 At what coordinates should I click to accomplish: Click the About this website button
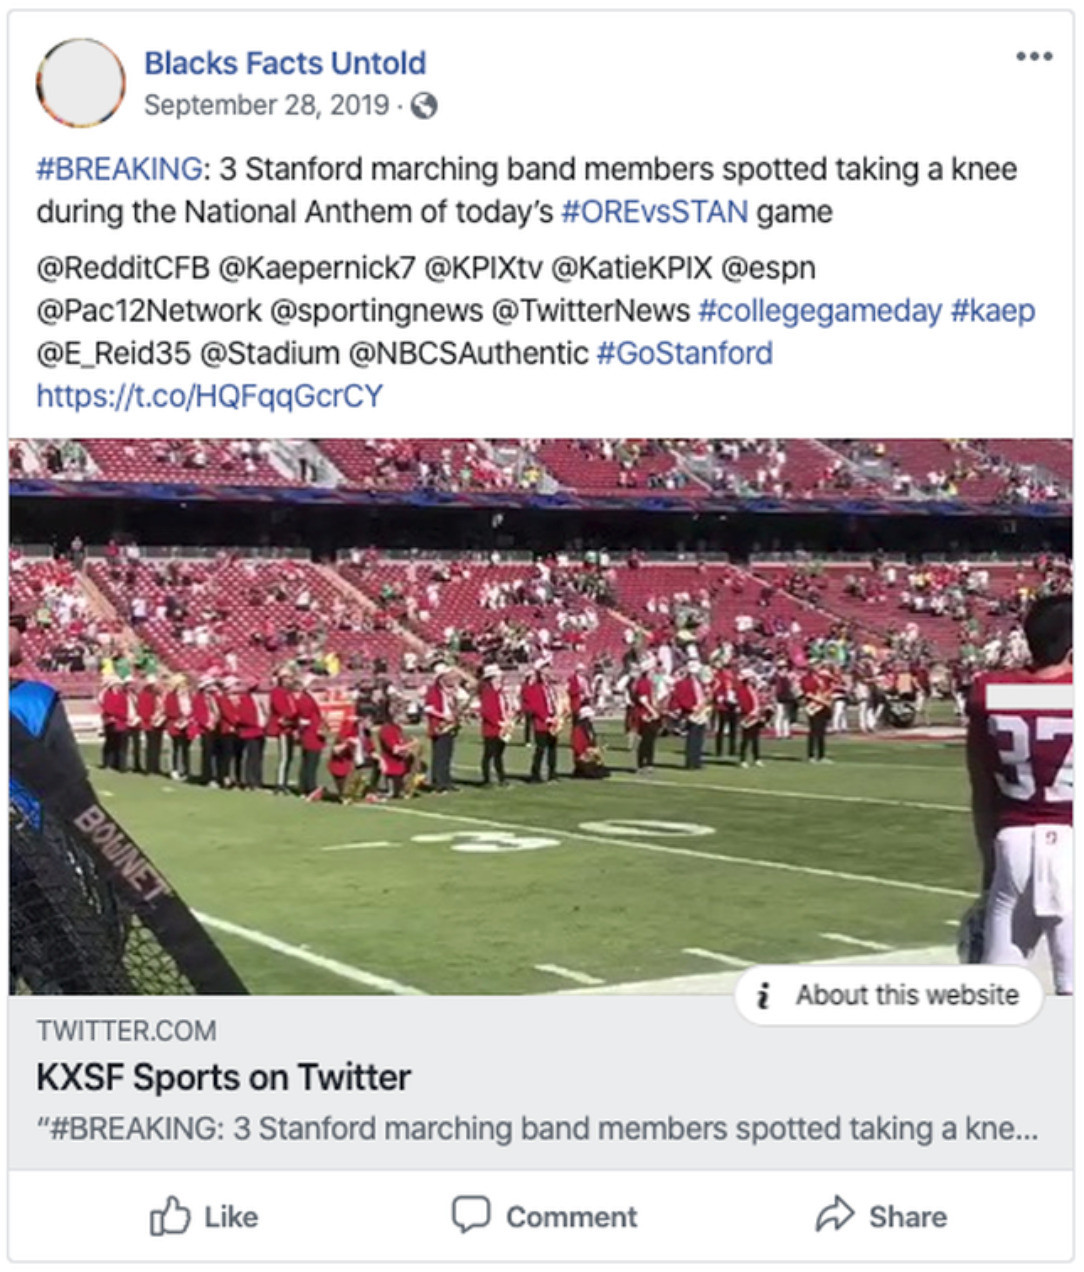[888, 995]
